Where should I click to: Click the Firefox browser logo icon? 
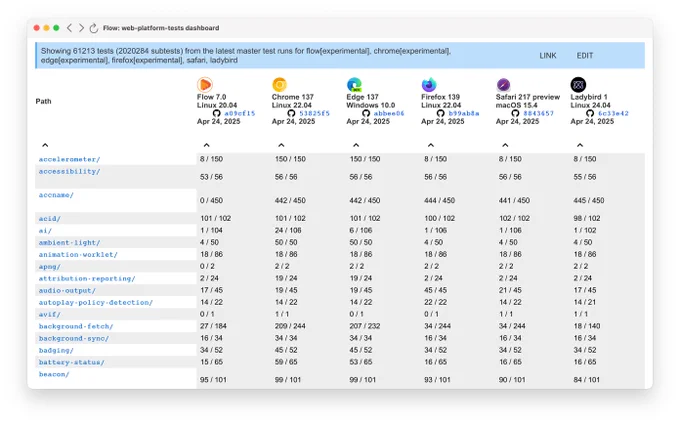pos(429,85)
